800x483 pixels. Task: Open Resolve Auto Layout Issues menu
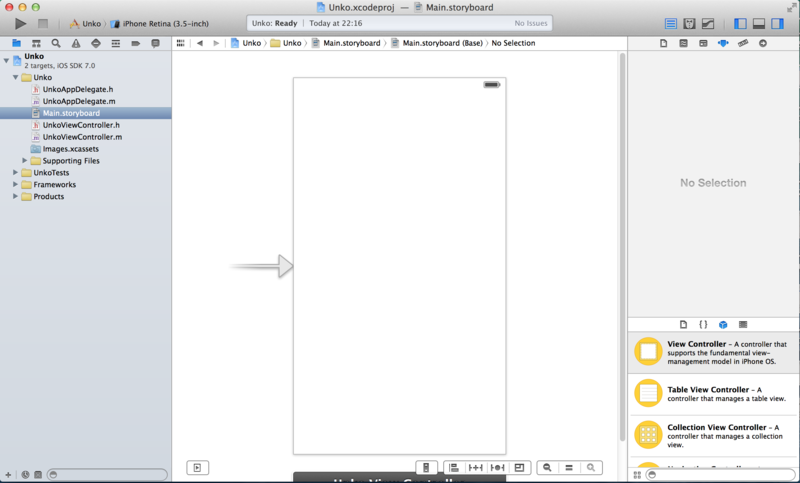[497, 468]
